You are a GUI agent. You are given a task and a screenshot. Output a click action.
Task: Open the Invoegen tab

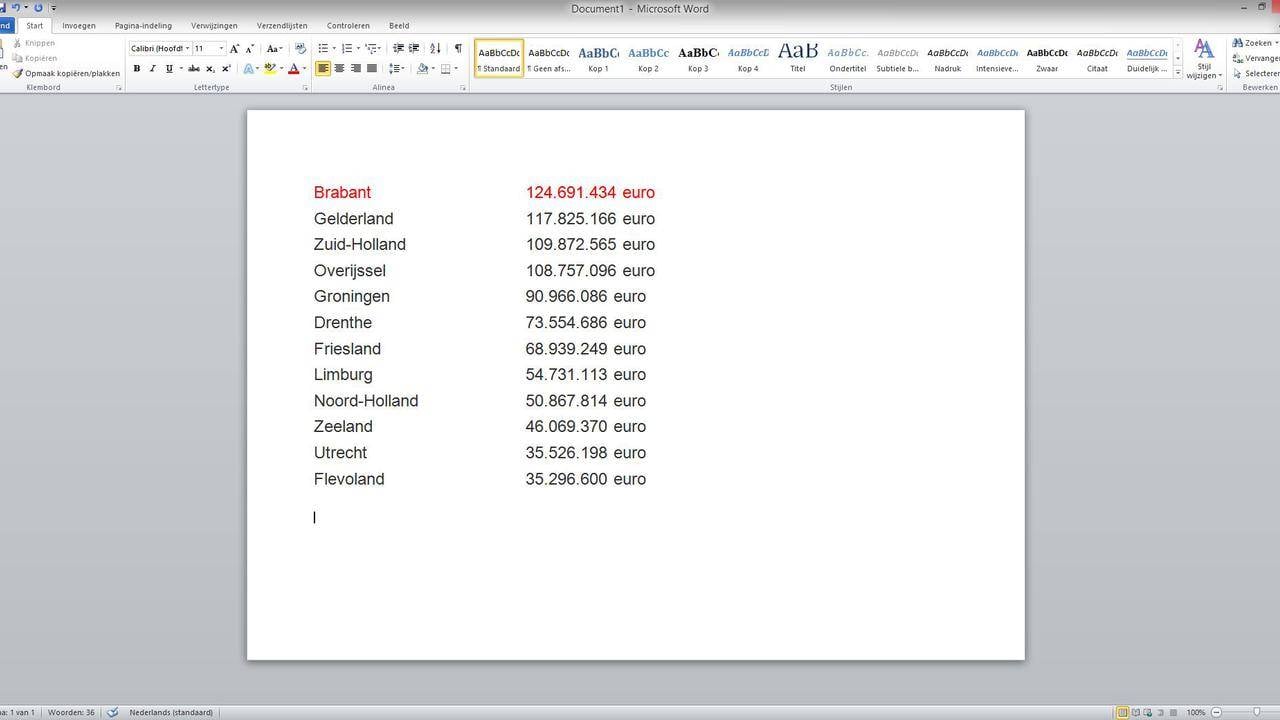(x=79, y=25)
